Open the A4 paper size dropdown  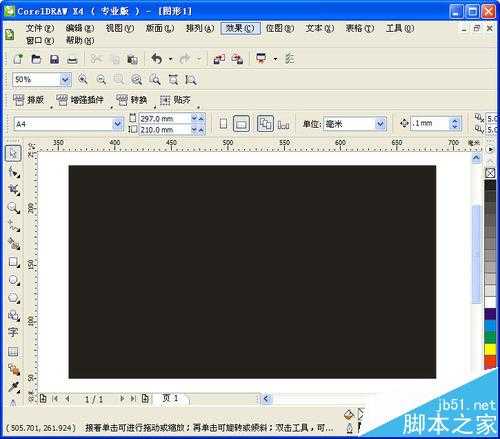(117, 124)
